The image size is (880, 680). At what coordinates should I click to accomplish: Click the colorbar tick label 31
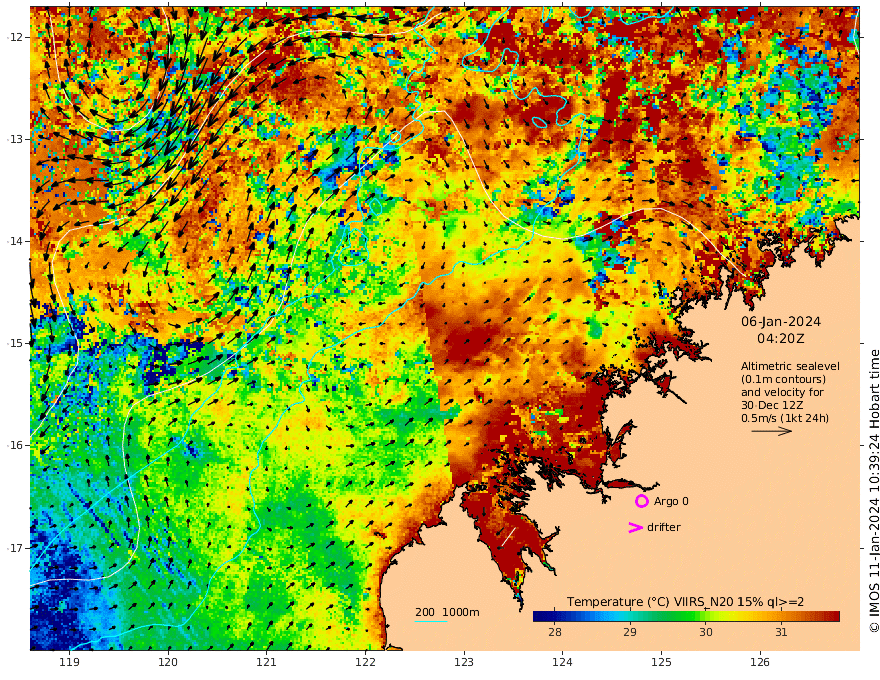[781, 632]
